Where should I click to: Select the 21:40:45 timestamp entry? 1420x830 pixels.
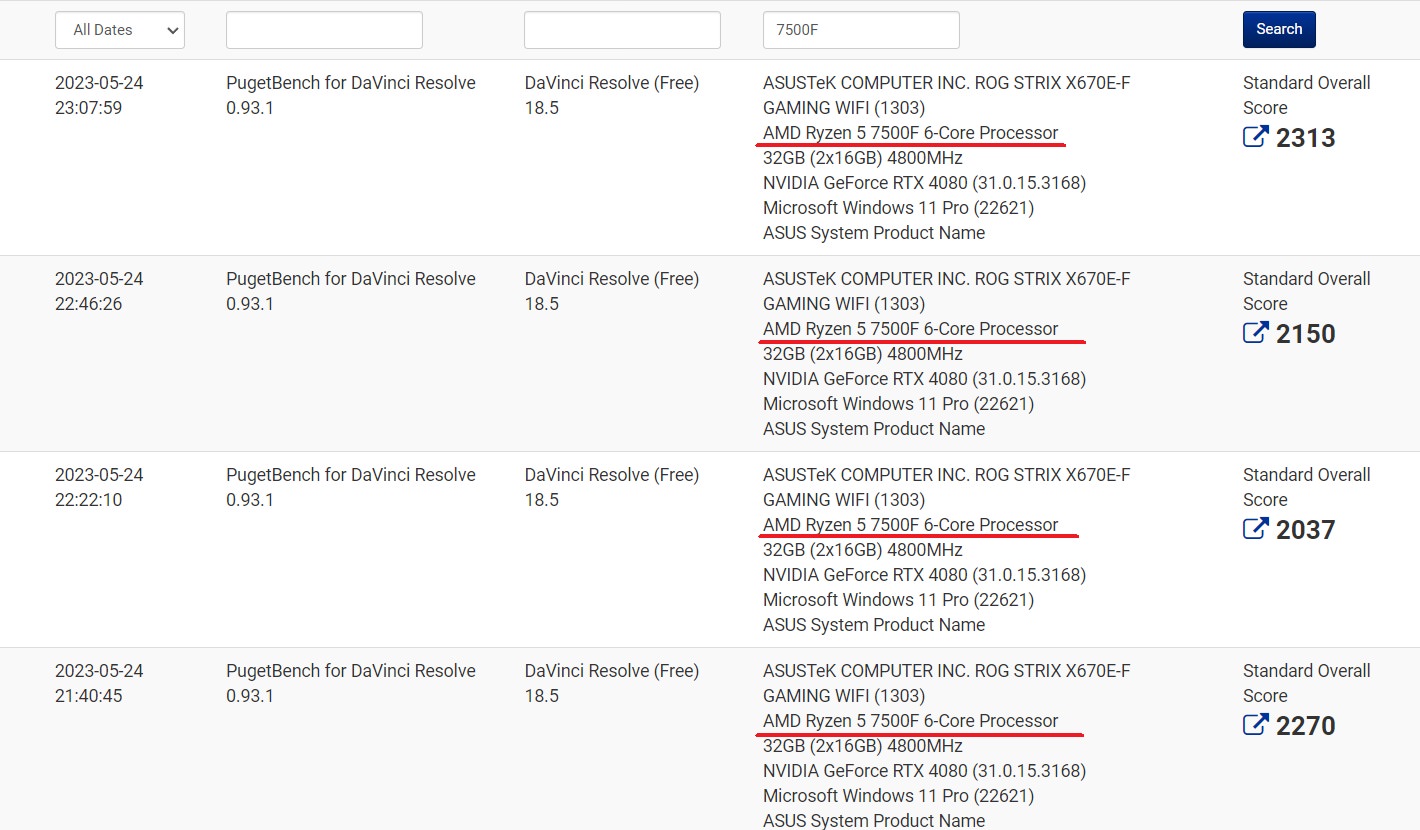[x=89, y=696]
